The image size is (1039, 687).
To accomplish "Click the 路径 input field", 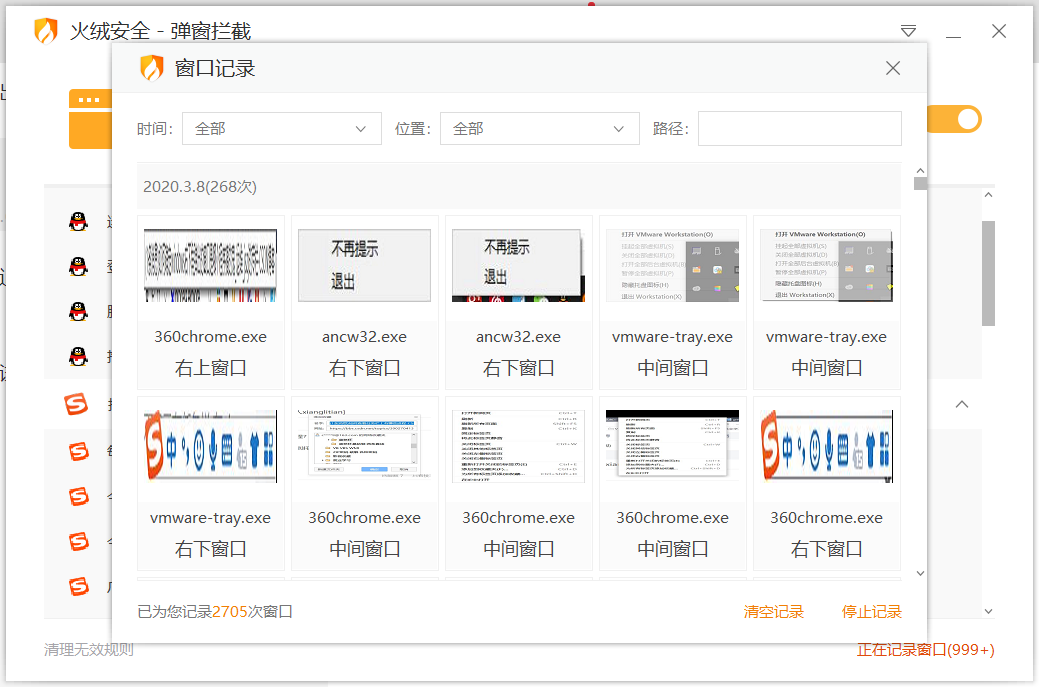I will pyautogui.click(x=800, y=129).
